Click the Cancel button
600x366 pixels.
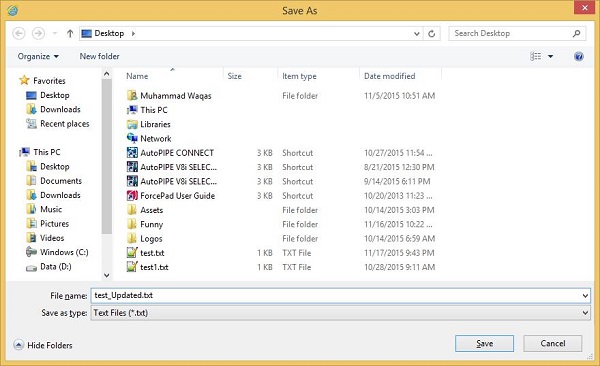[553, 343]
